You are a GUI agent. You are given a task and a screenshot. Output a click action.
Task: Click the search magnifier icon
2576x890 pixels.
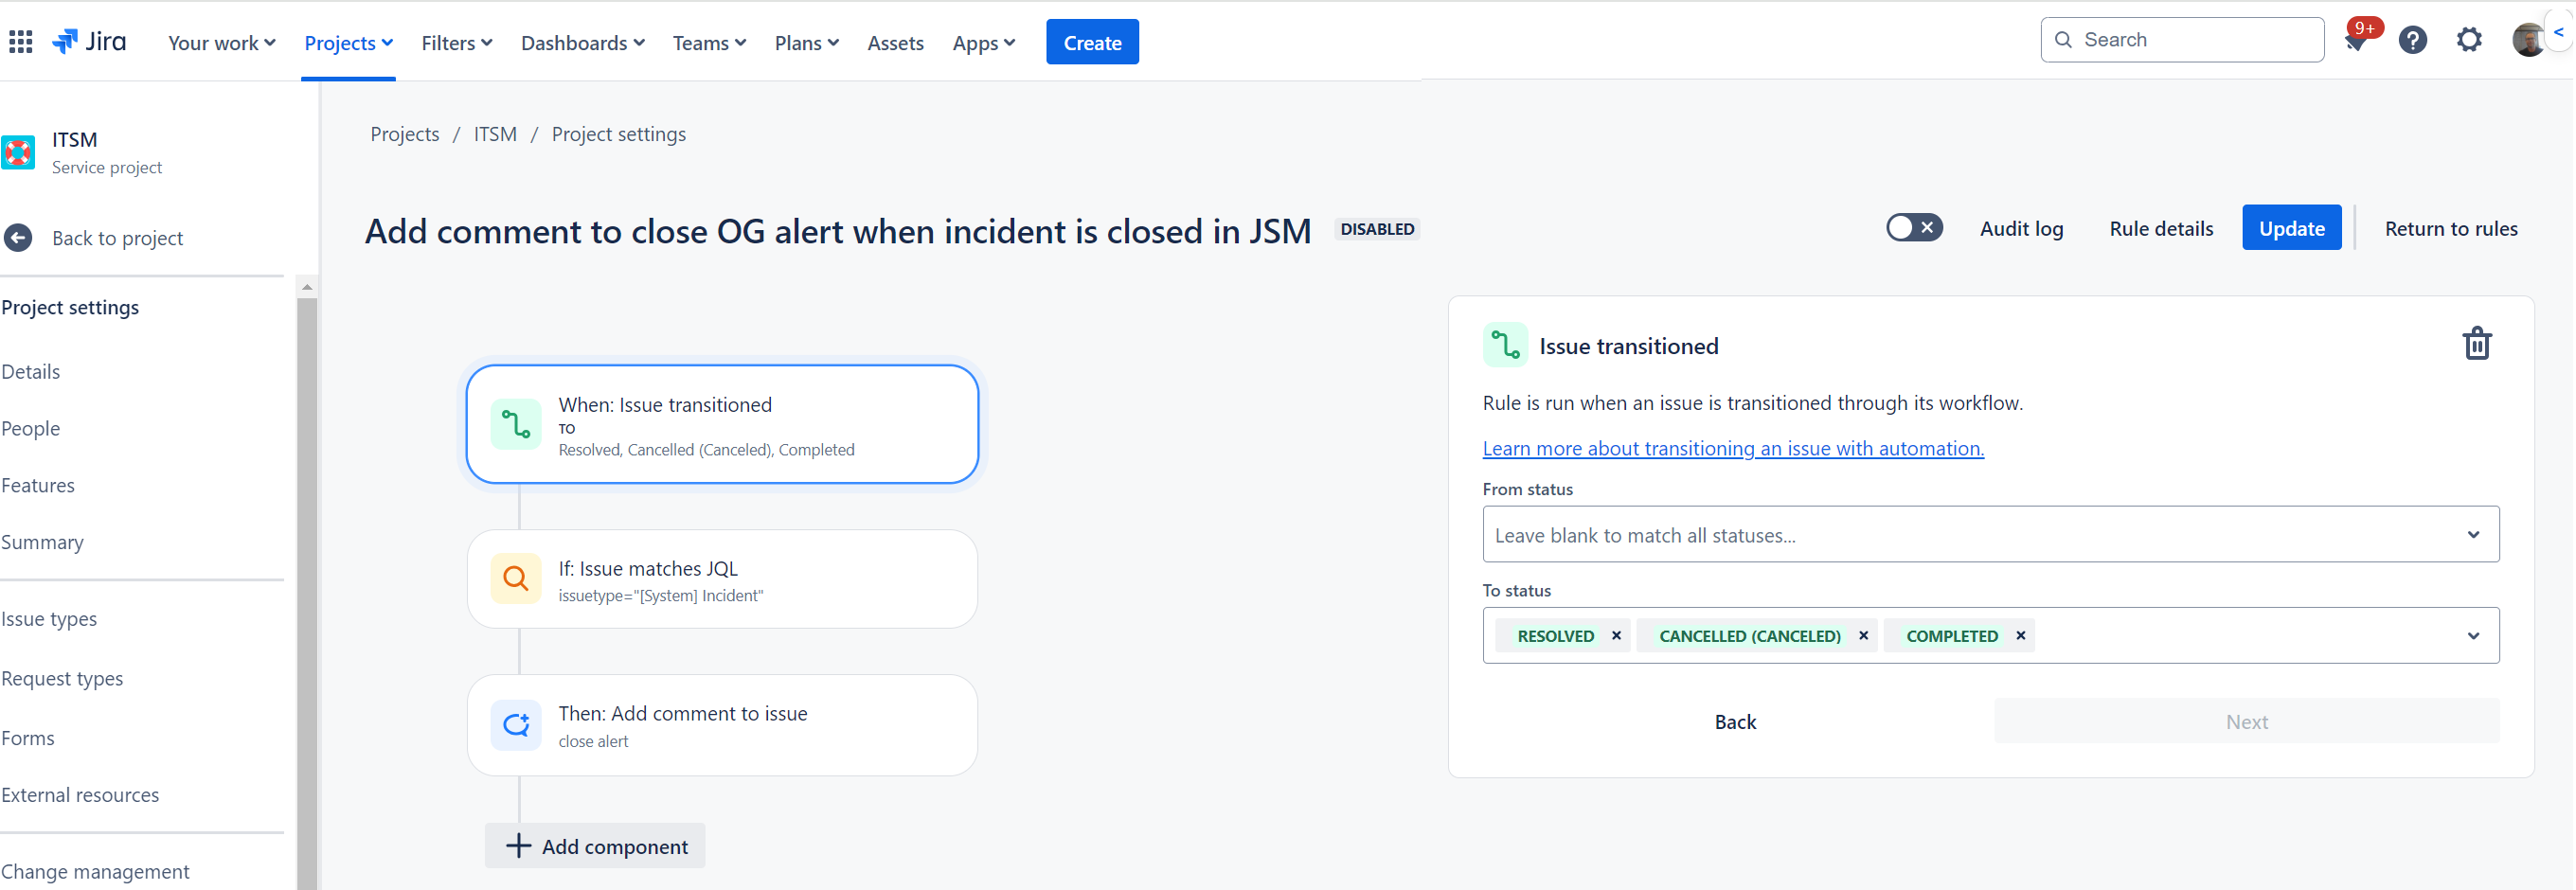[2063, 40]
